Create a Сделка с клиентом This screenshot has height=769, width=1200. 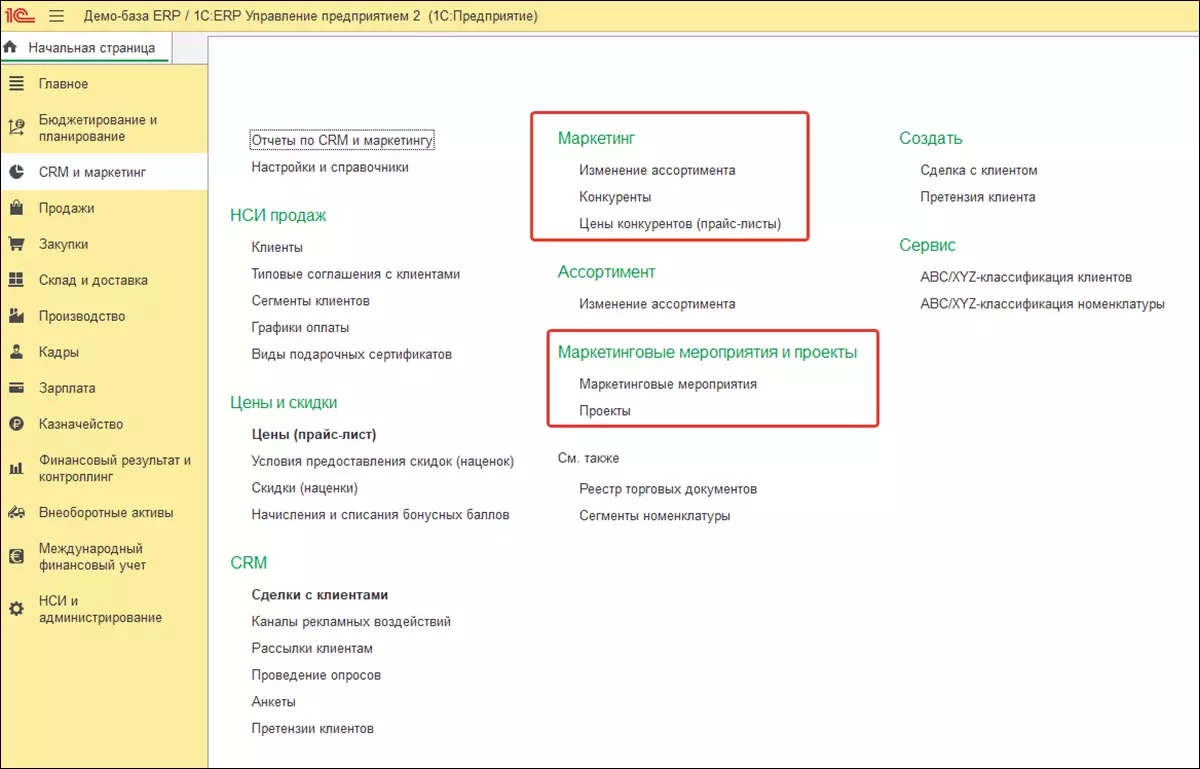[x=979, y=170]
